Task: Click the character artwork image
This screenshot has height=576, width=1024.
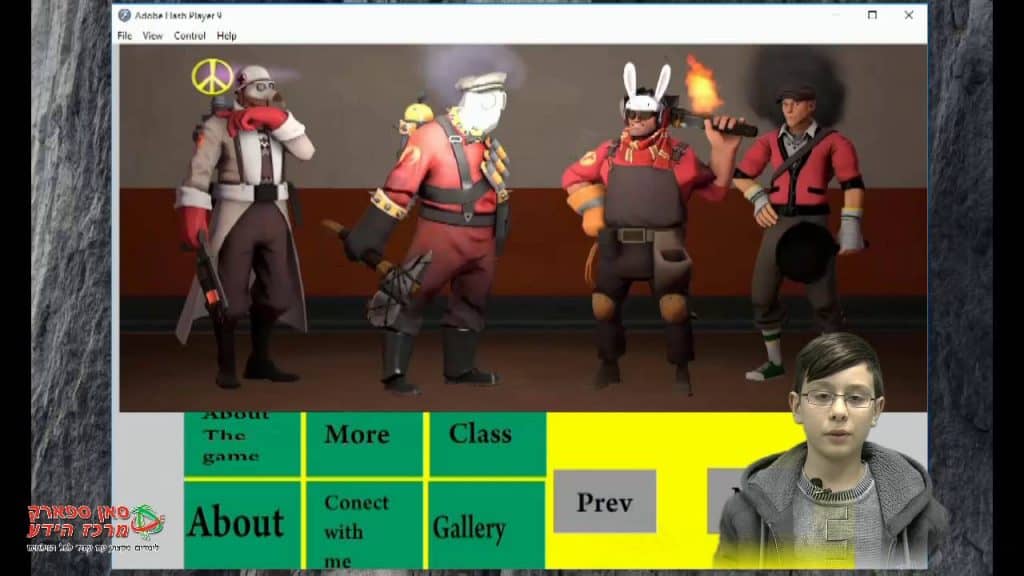Action: 522,228
